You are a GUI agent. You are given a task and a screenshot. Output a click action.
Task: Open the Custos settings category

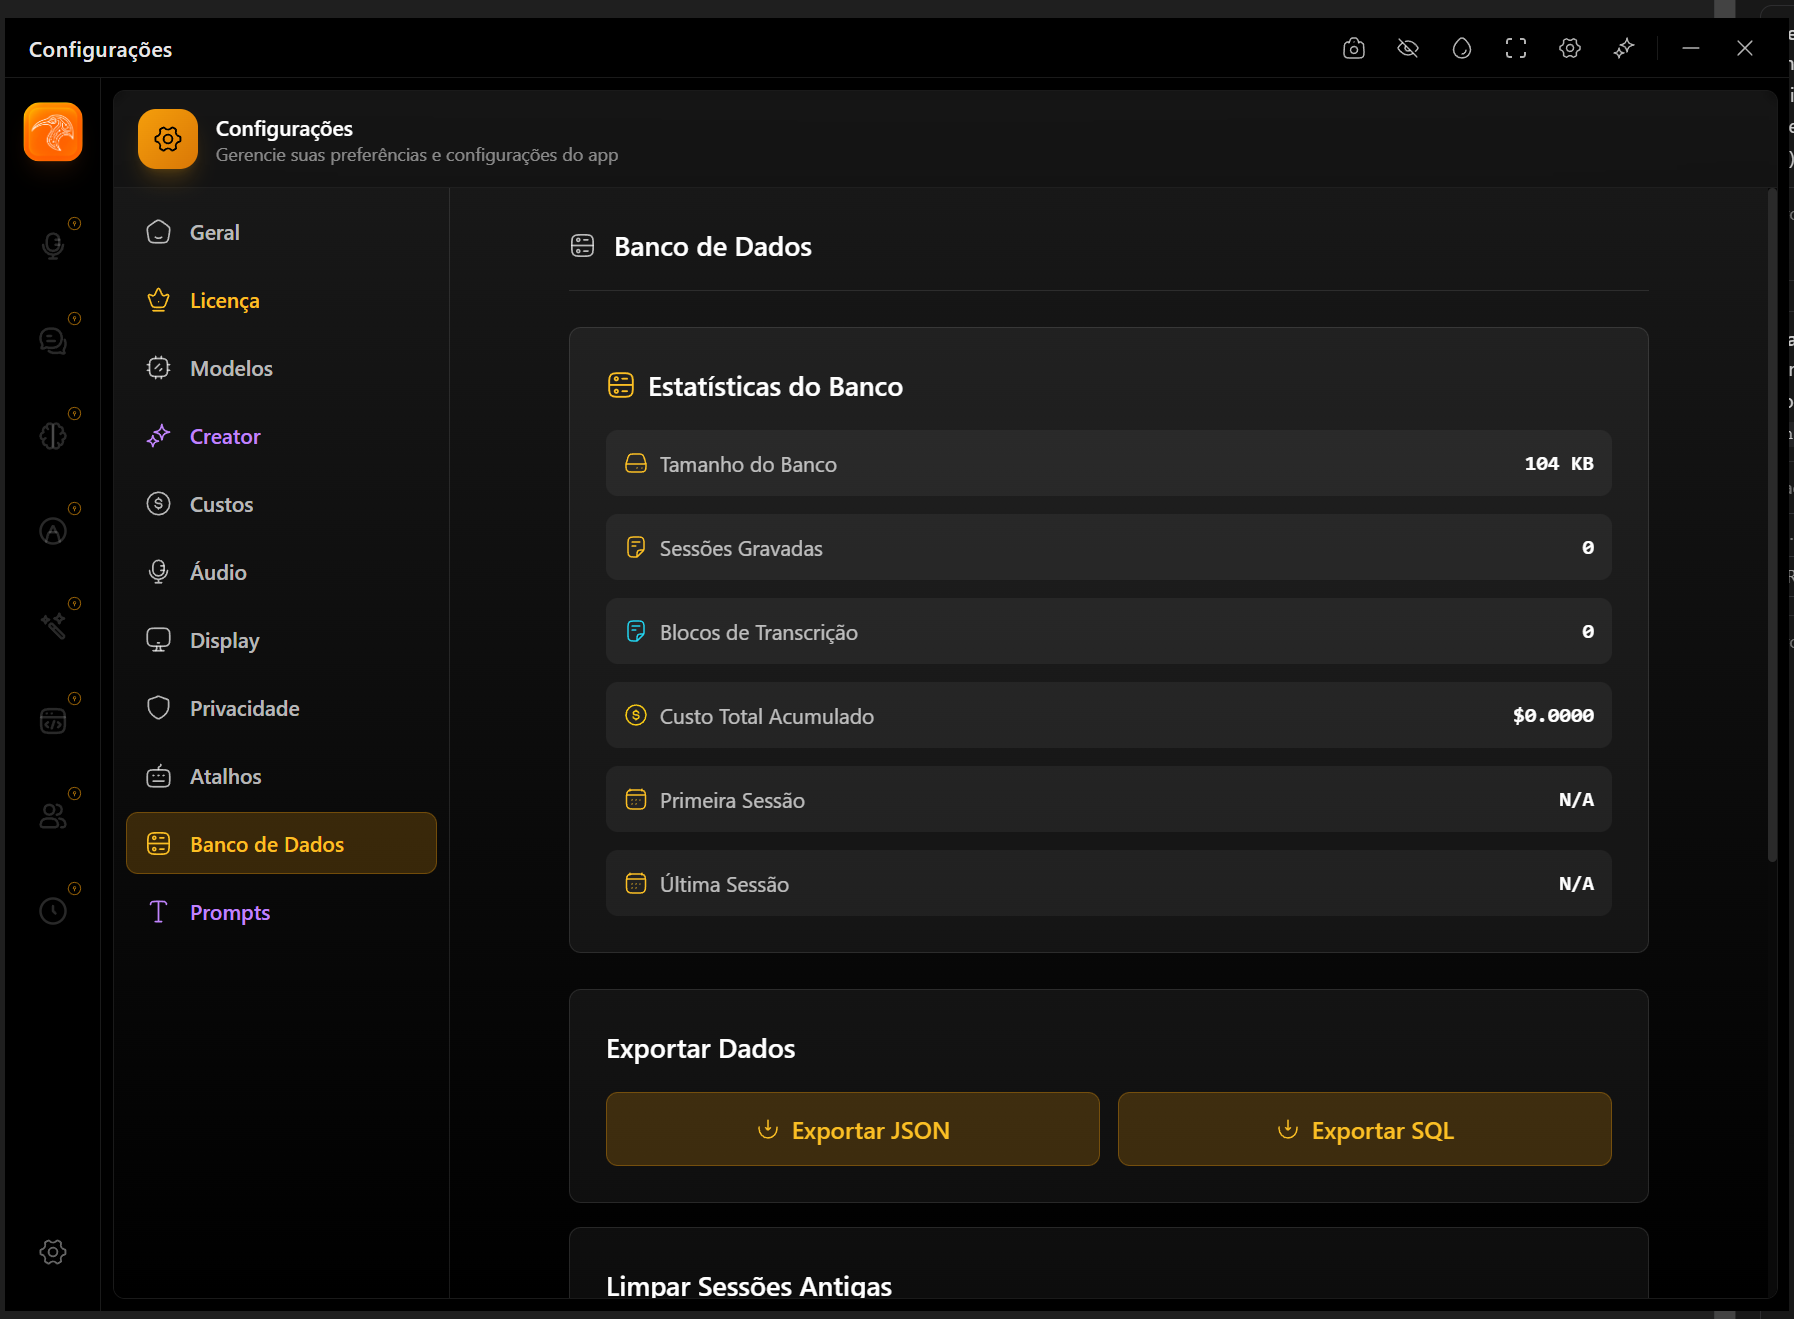pos(281,504)
